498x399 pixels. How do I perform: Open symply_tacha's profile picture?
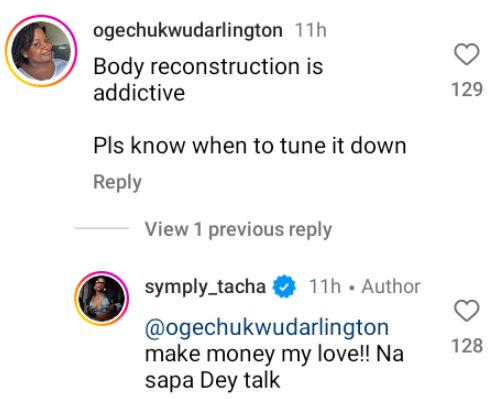[102, 298]
